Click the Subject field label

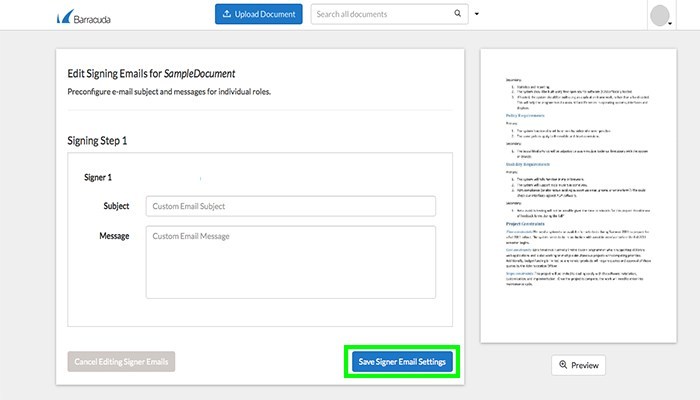(117, 206)
